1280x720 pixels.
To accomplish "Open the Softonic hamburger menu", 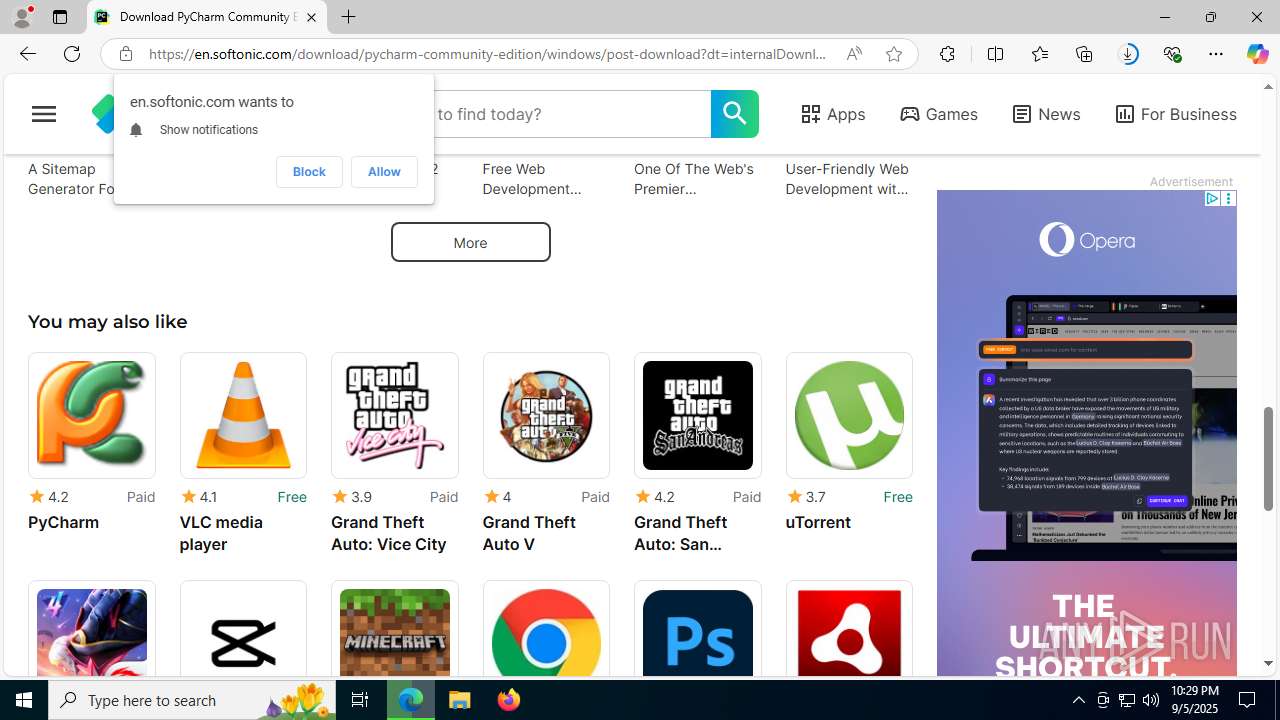I will [x=44, y=114].
